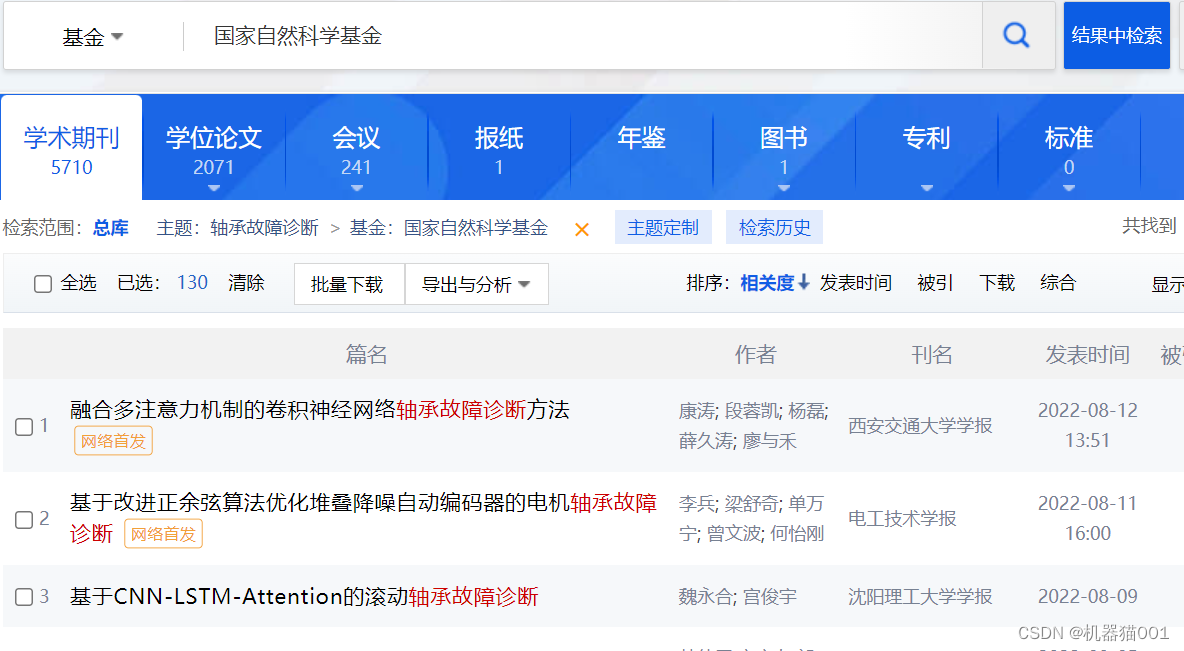Click the 网络首发 tag on result 2
This screenshot has height=651, width=1184.
pos(163,534)
